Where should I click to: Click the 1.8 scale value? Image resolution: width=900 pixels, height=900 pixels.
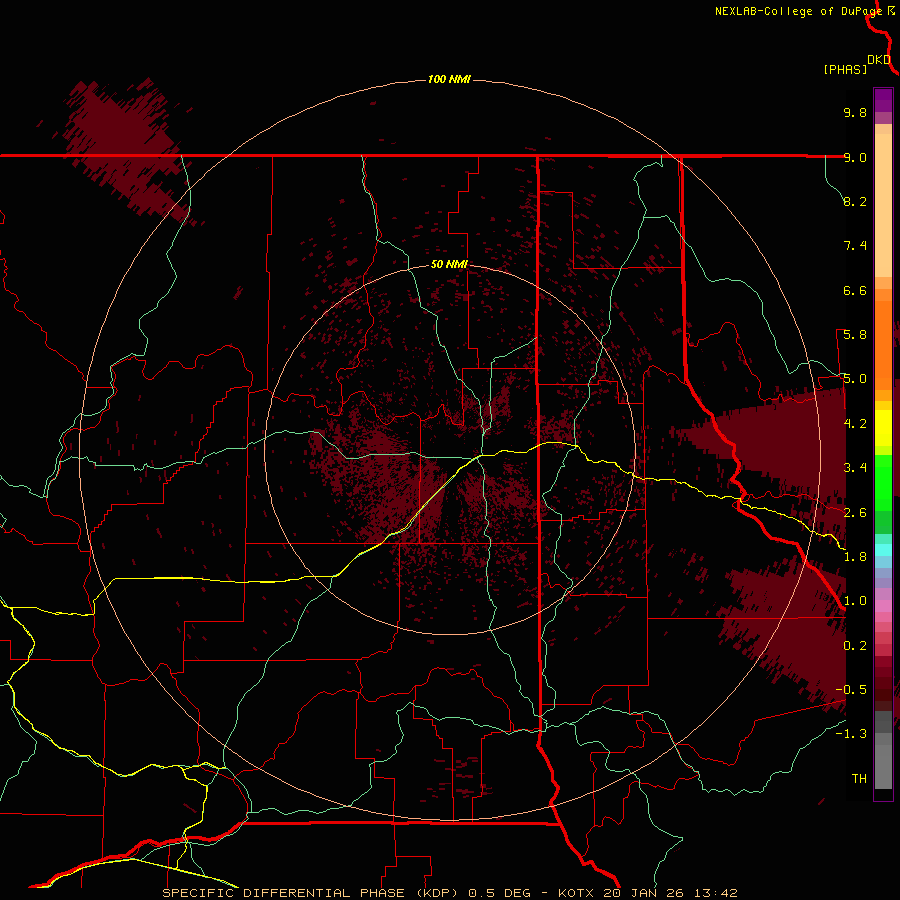point(855,557)
